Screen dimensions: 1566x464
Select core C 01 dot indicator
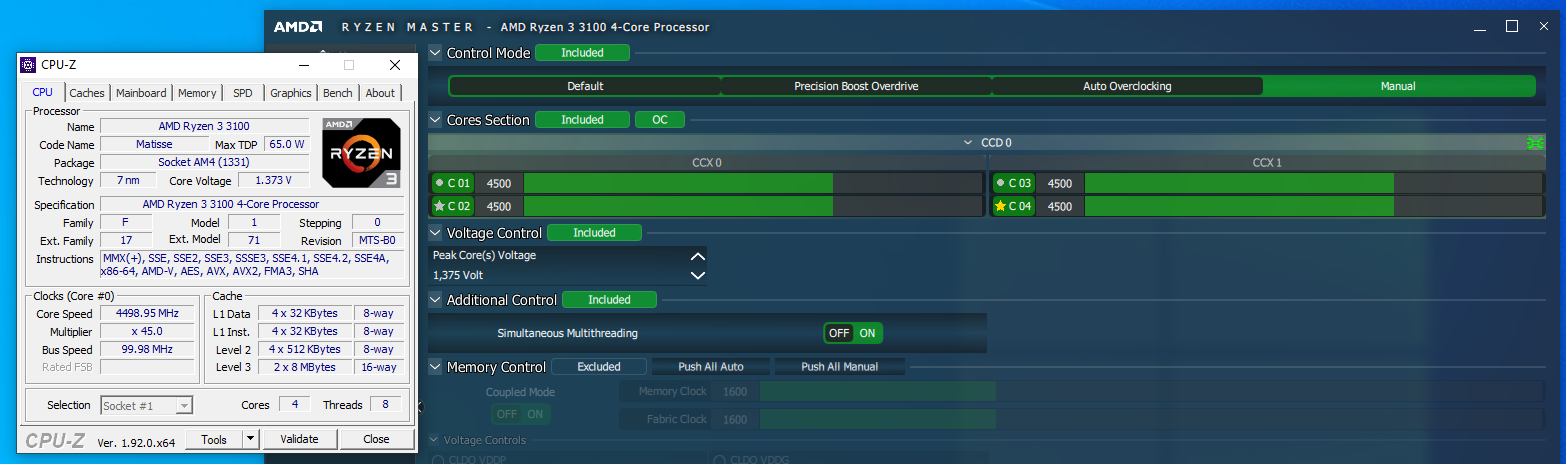[439, 183]
